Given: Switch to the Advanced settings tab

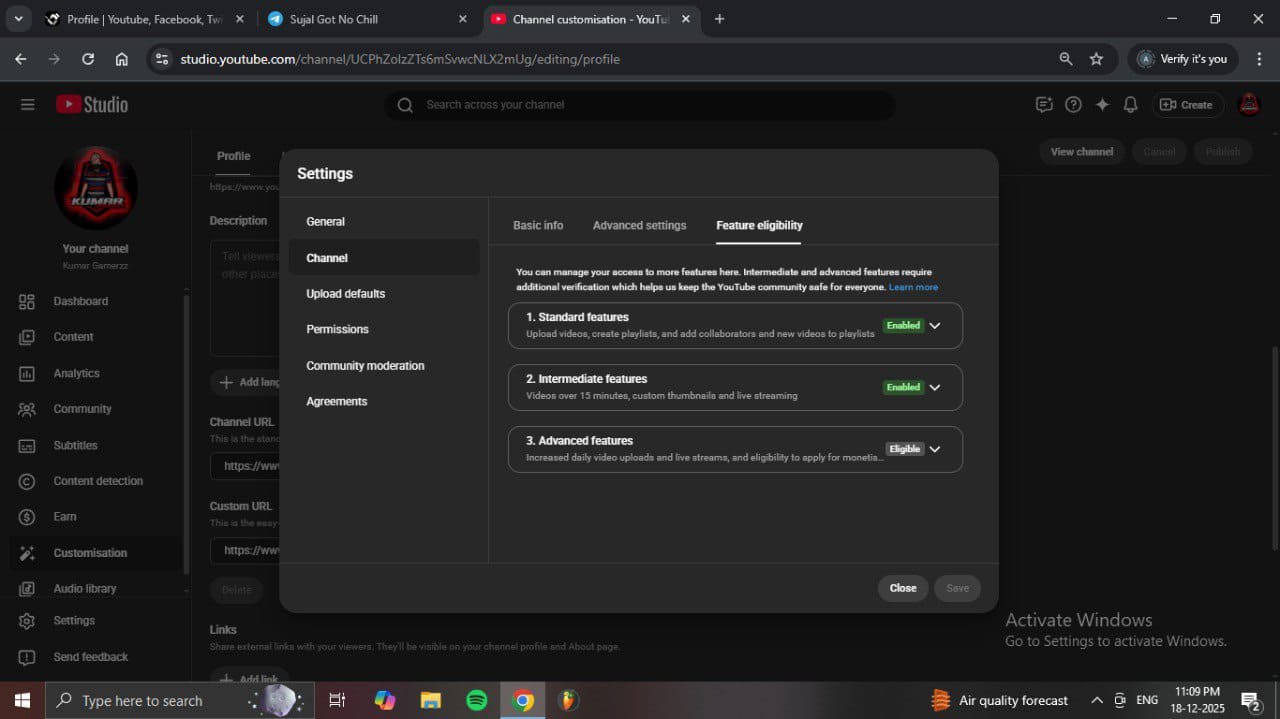Looking at the screenshot, I should [639, 225].
